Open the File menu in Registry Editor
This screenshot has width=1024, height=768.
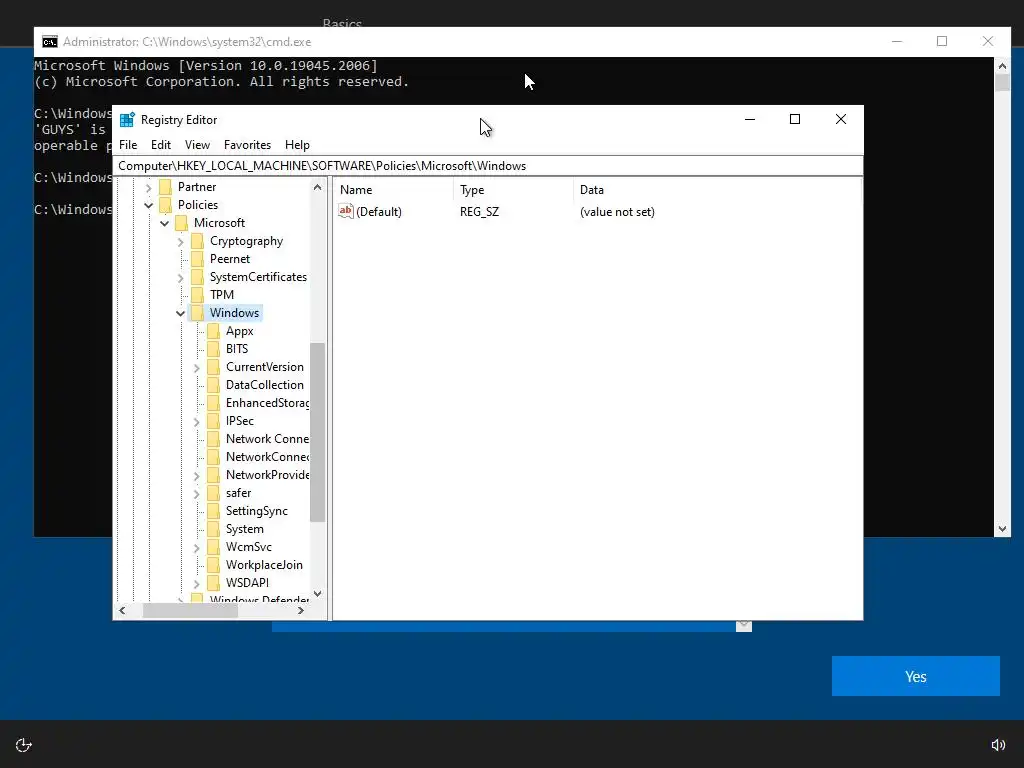[x=128, y=145]
